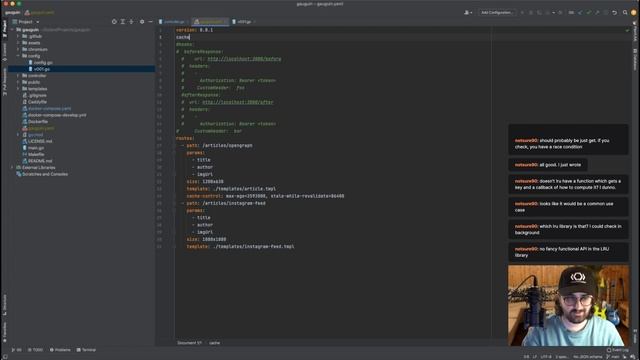Switch to the v001.go editor tab
This screenshot has width=640, height=360.
tap(243, 22)
